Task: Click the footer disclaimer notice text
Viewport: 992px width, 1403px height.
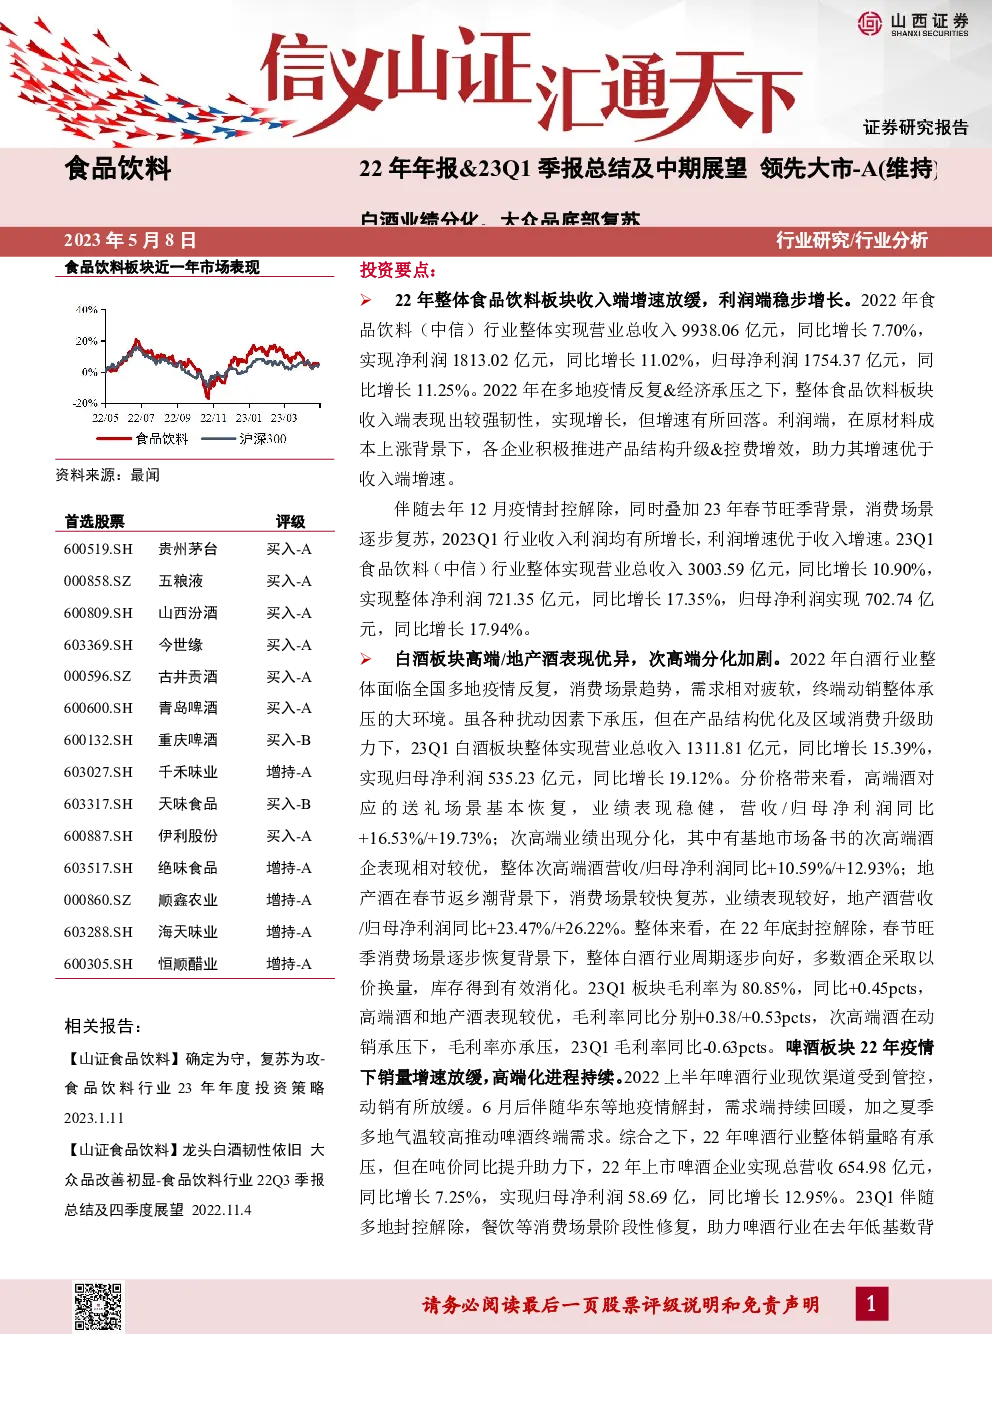Action: [620, 1305]
